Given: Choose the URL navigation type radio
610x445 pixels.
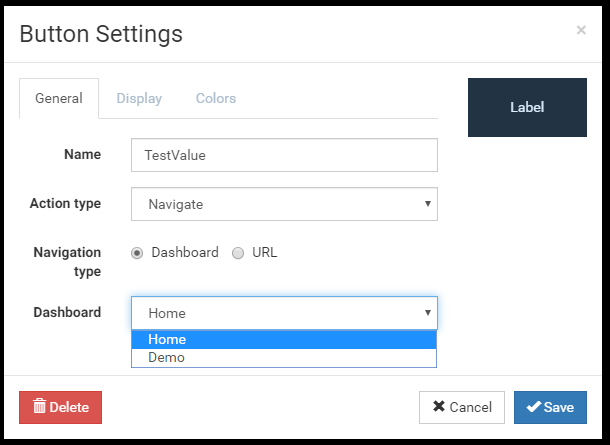Looking at the screenshot, I should [238, 253].
